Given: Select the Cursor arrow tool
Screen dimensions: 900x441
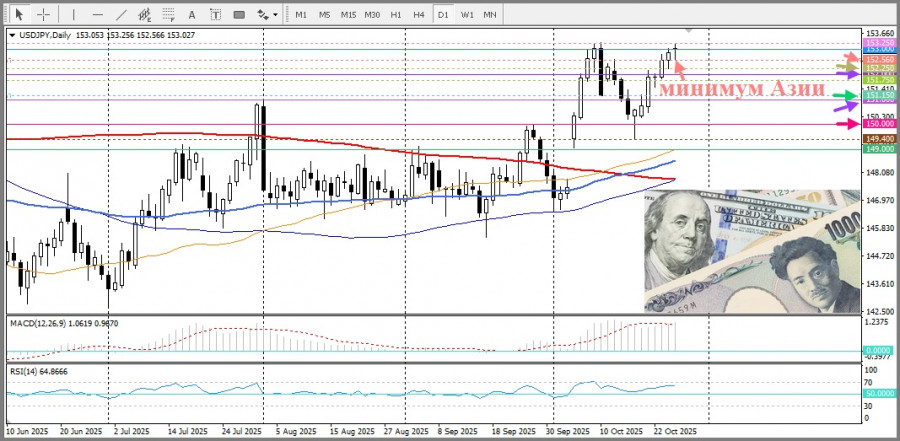Looking at the screenshot, I should (20, 14).
